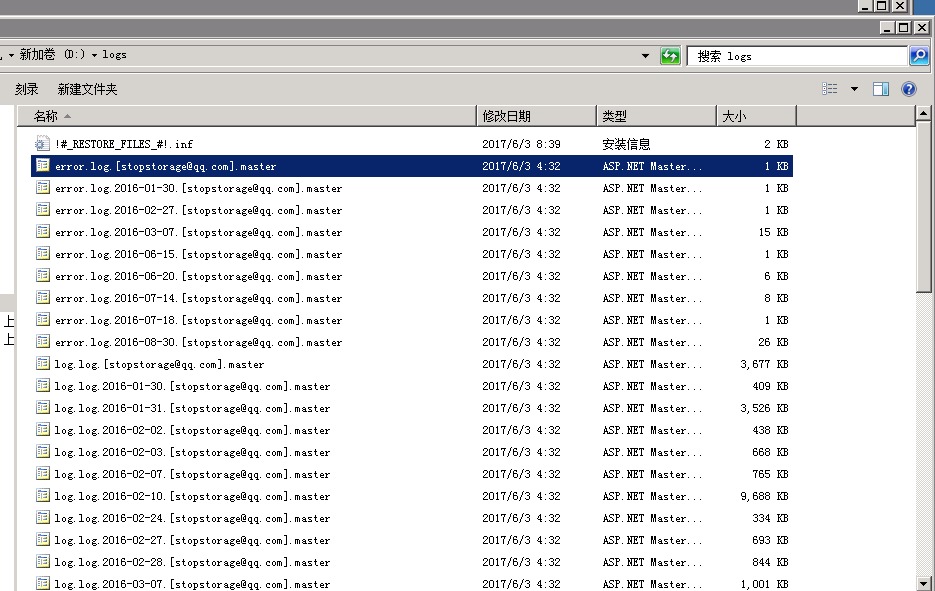Sort by 大小 column header
Viewport: 935px width, 591px height.
734,116
